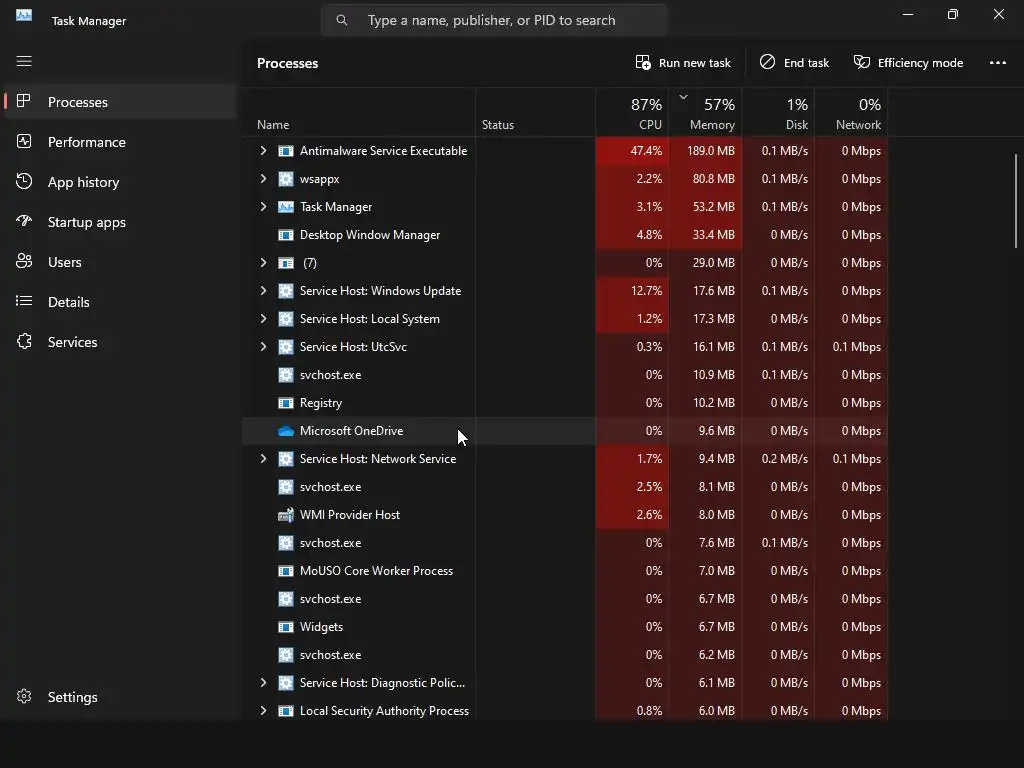Select the Registry process row
This screenshot has width=1024, height=768.
pos(565,403)
